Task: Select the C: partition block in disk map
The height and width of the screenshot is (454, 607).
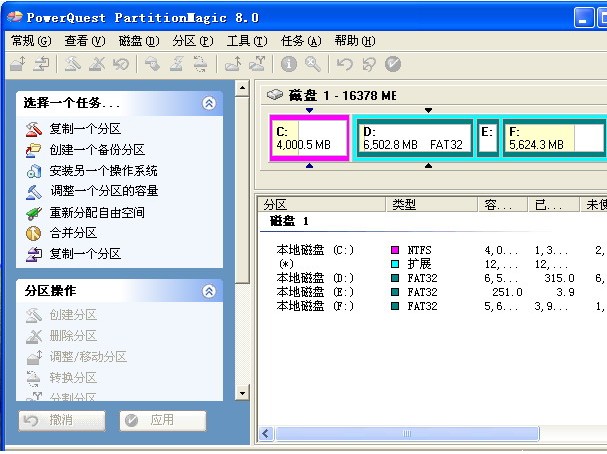Action: tap(309, 138)
